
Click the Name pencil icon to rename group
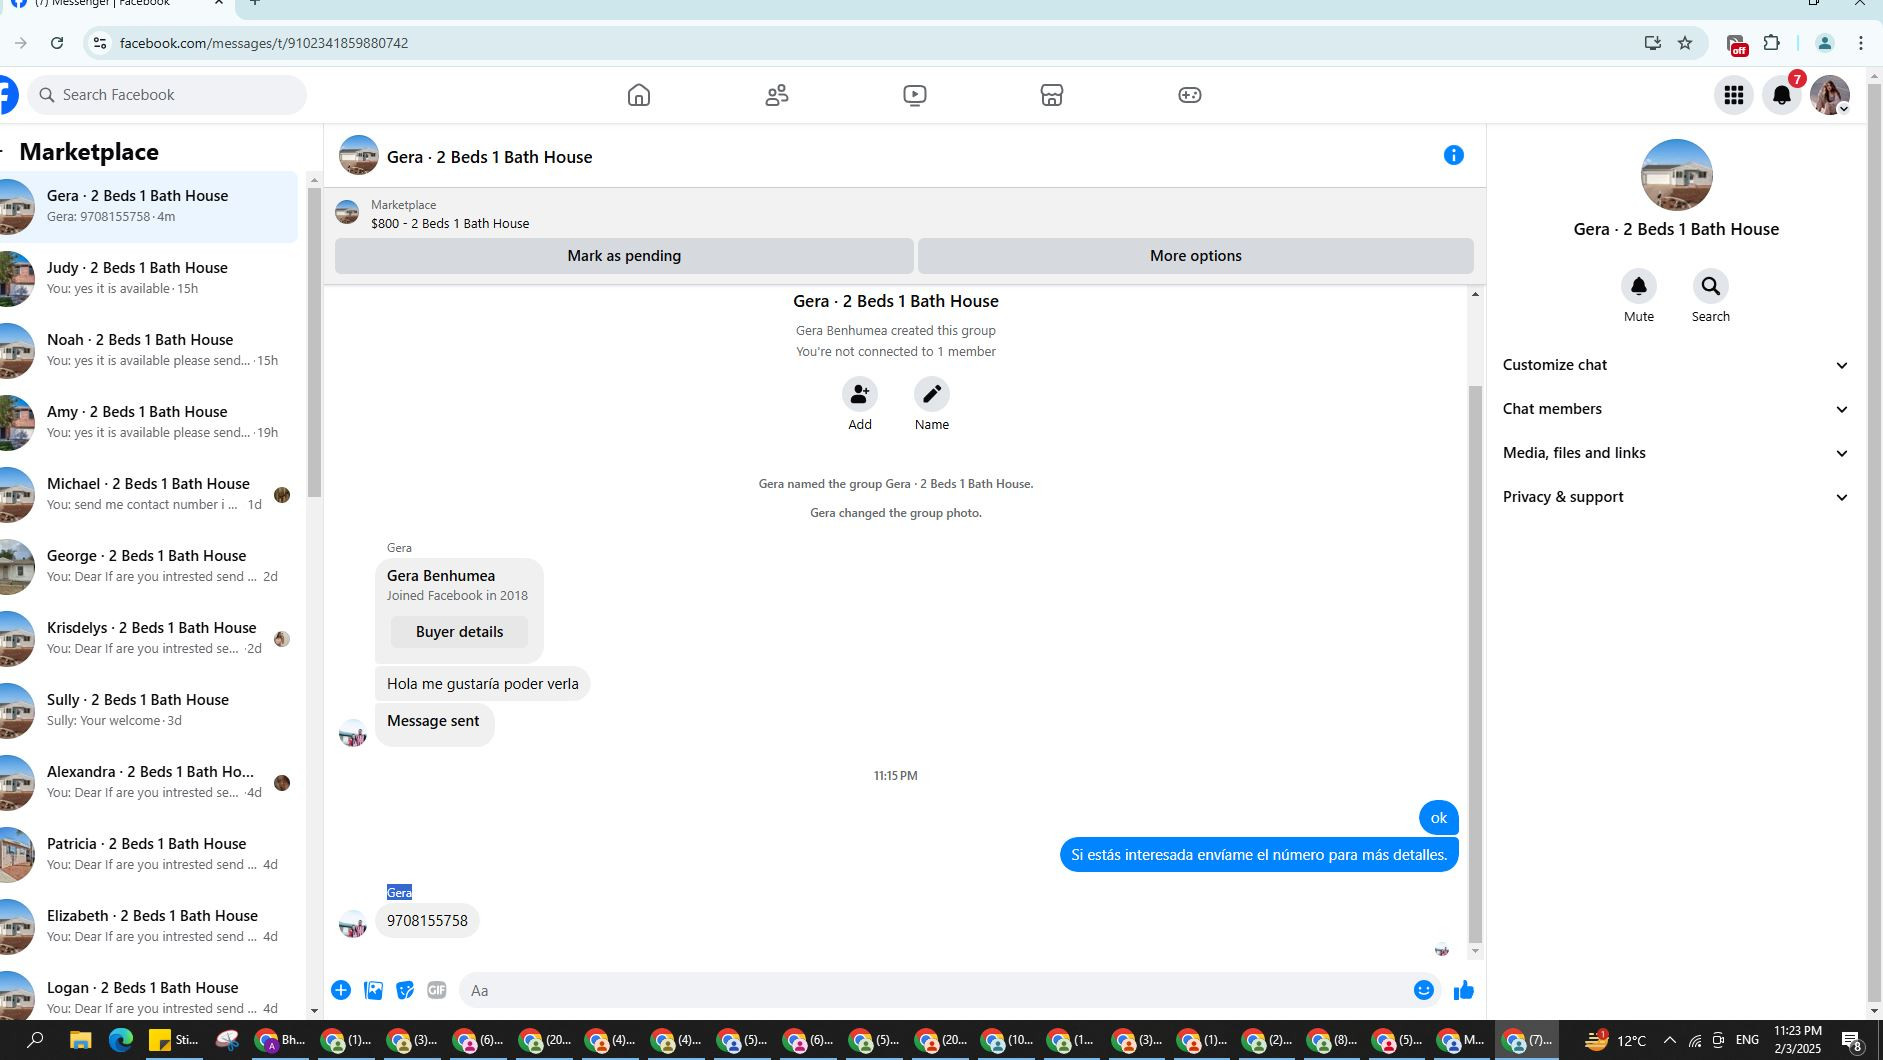(x=931, y=394)
